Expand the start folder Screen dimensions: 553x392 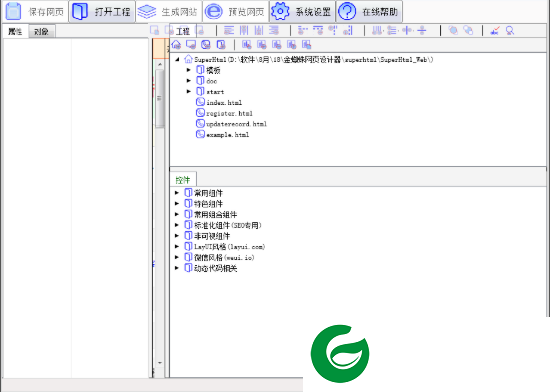189,91
